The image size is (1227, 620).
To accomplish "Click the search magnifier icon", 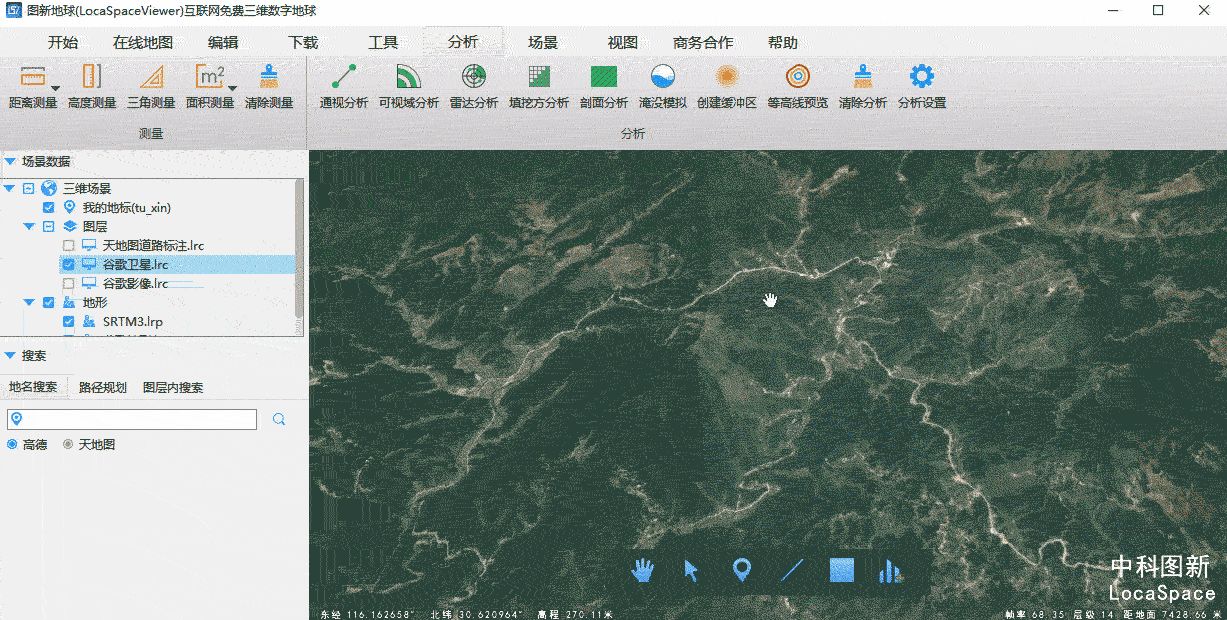I will (279, 419).
